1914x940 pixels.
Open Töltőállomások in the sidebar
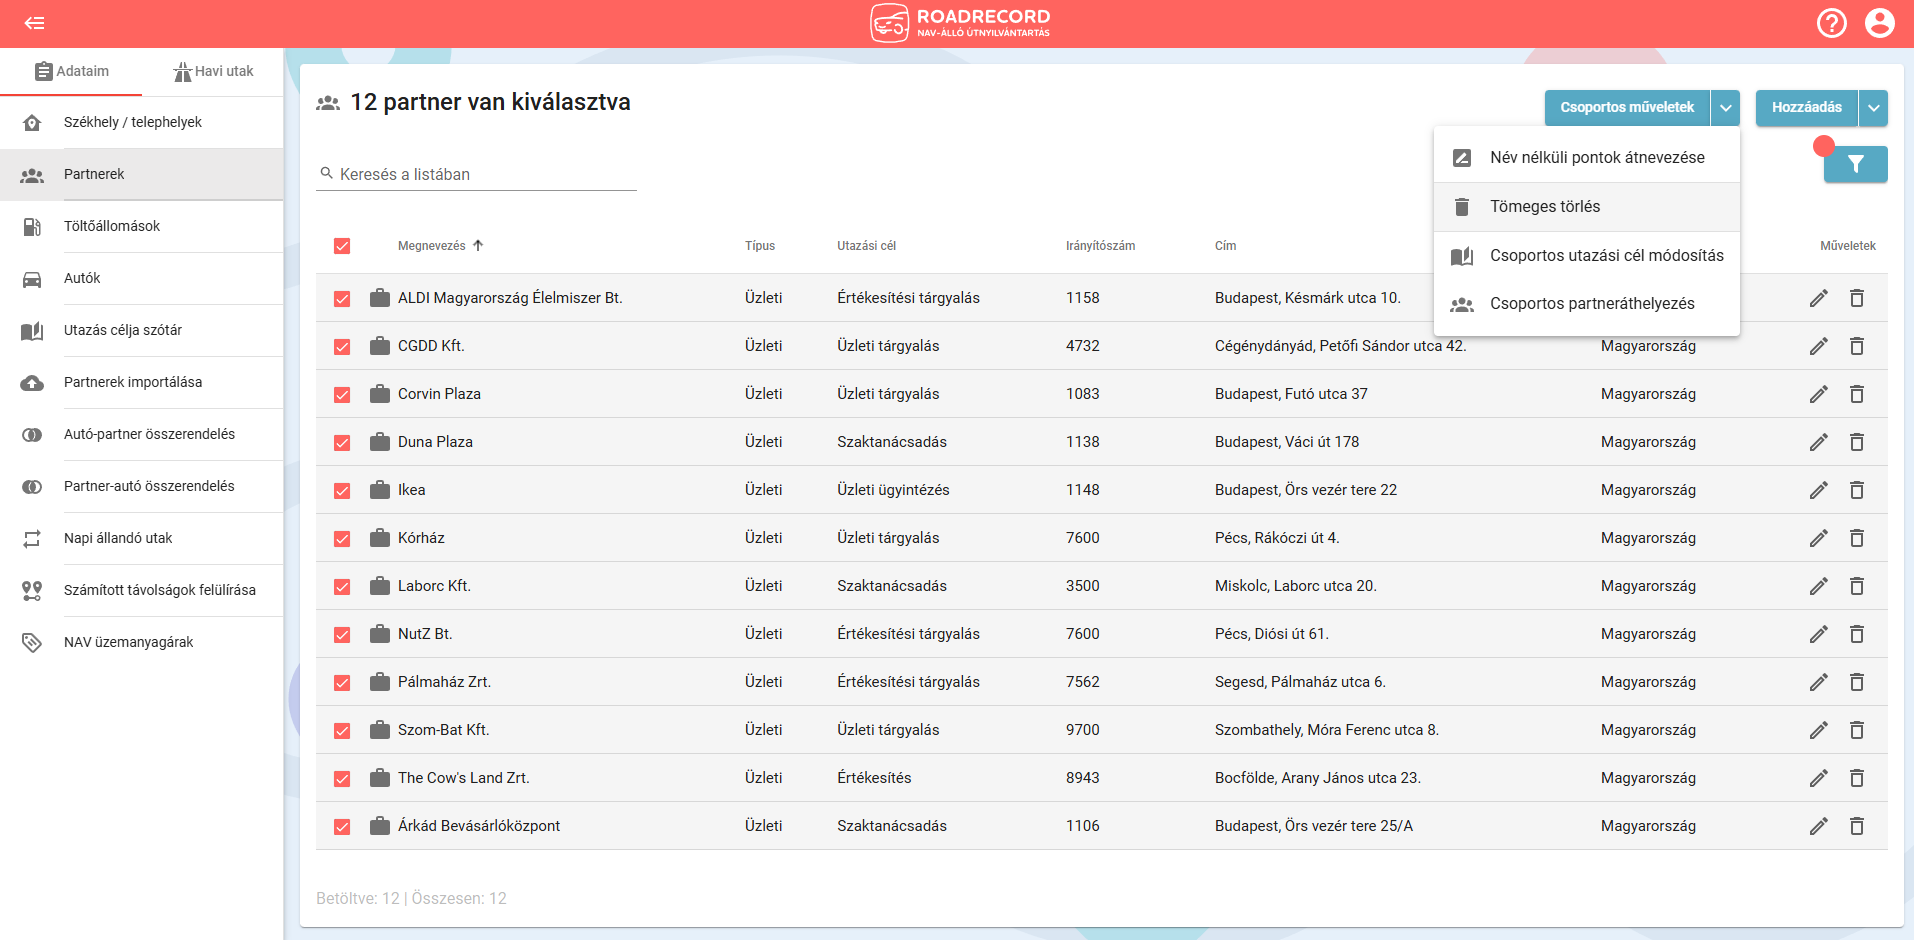[x=112, y=226]
